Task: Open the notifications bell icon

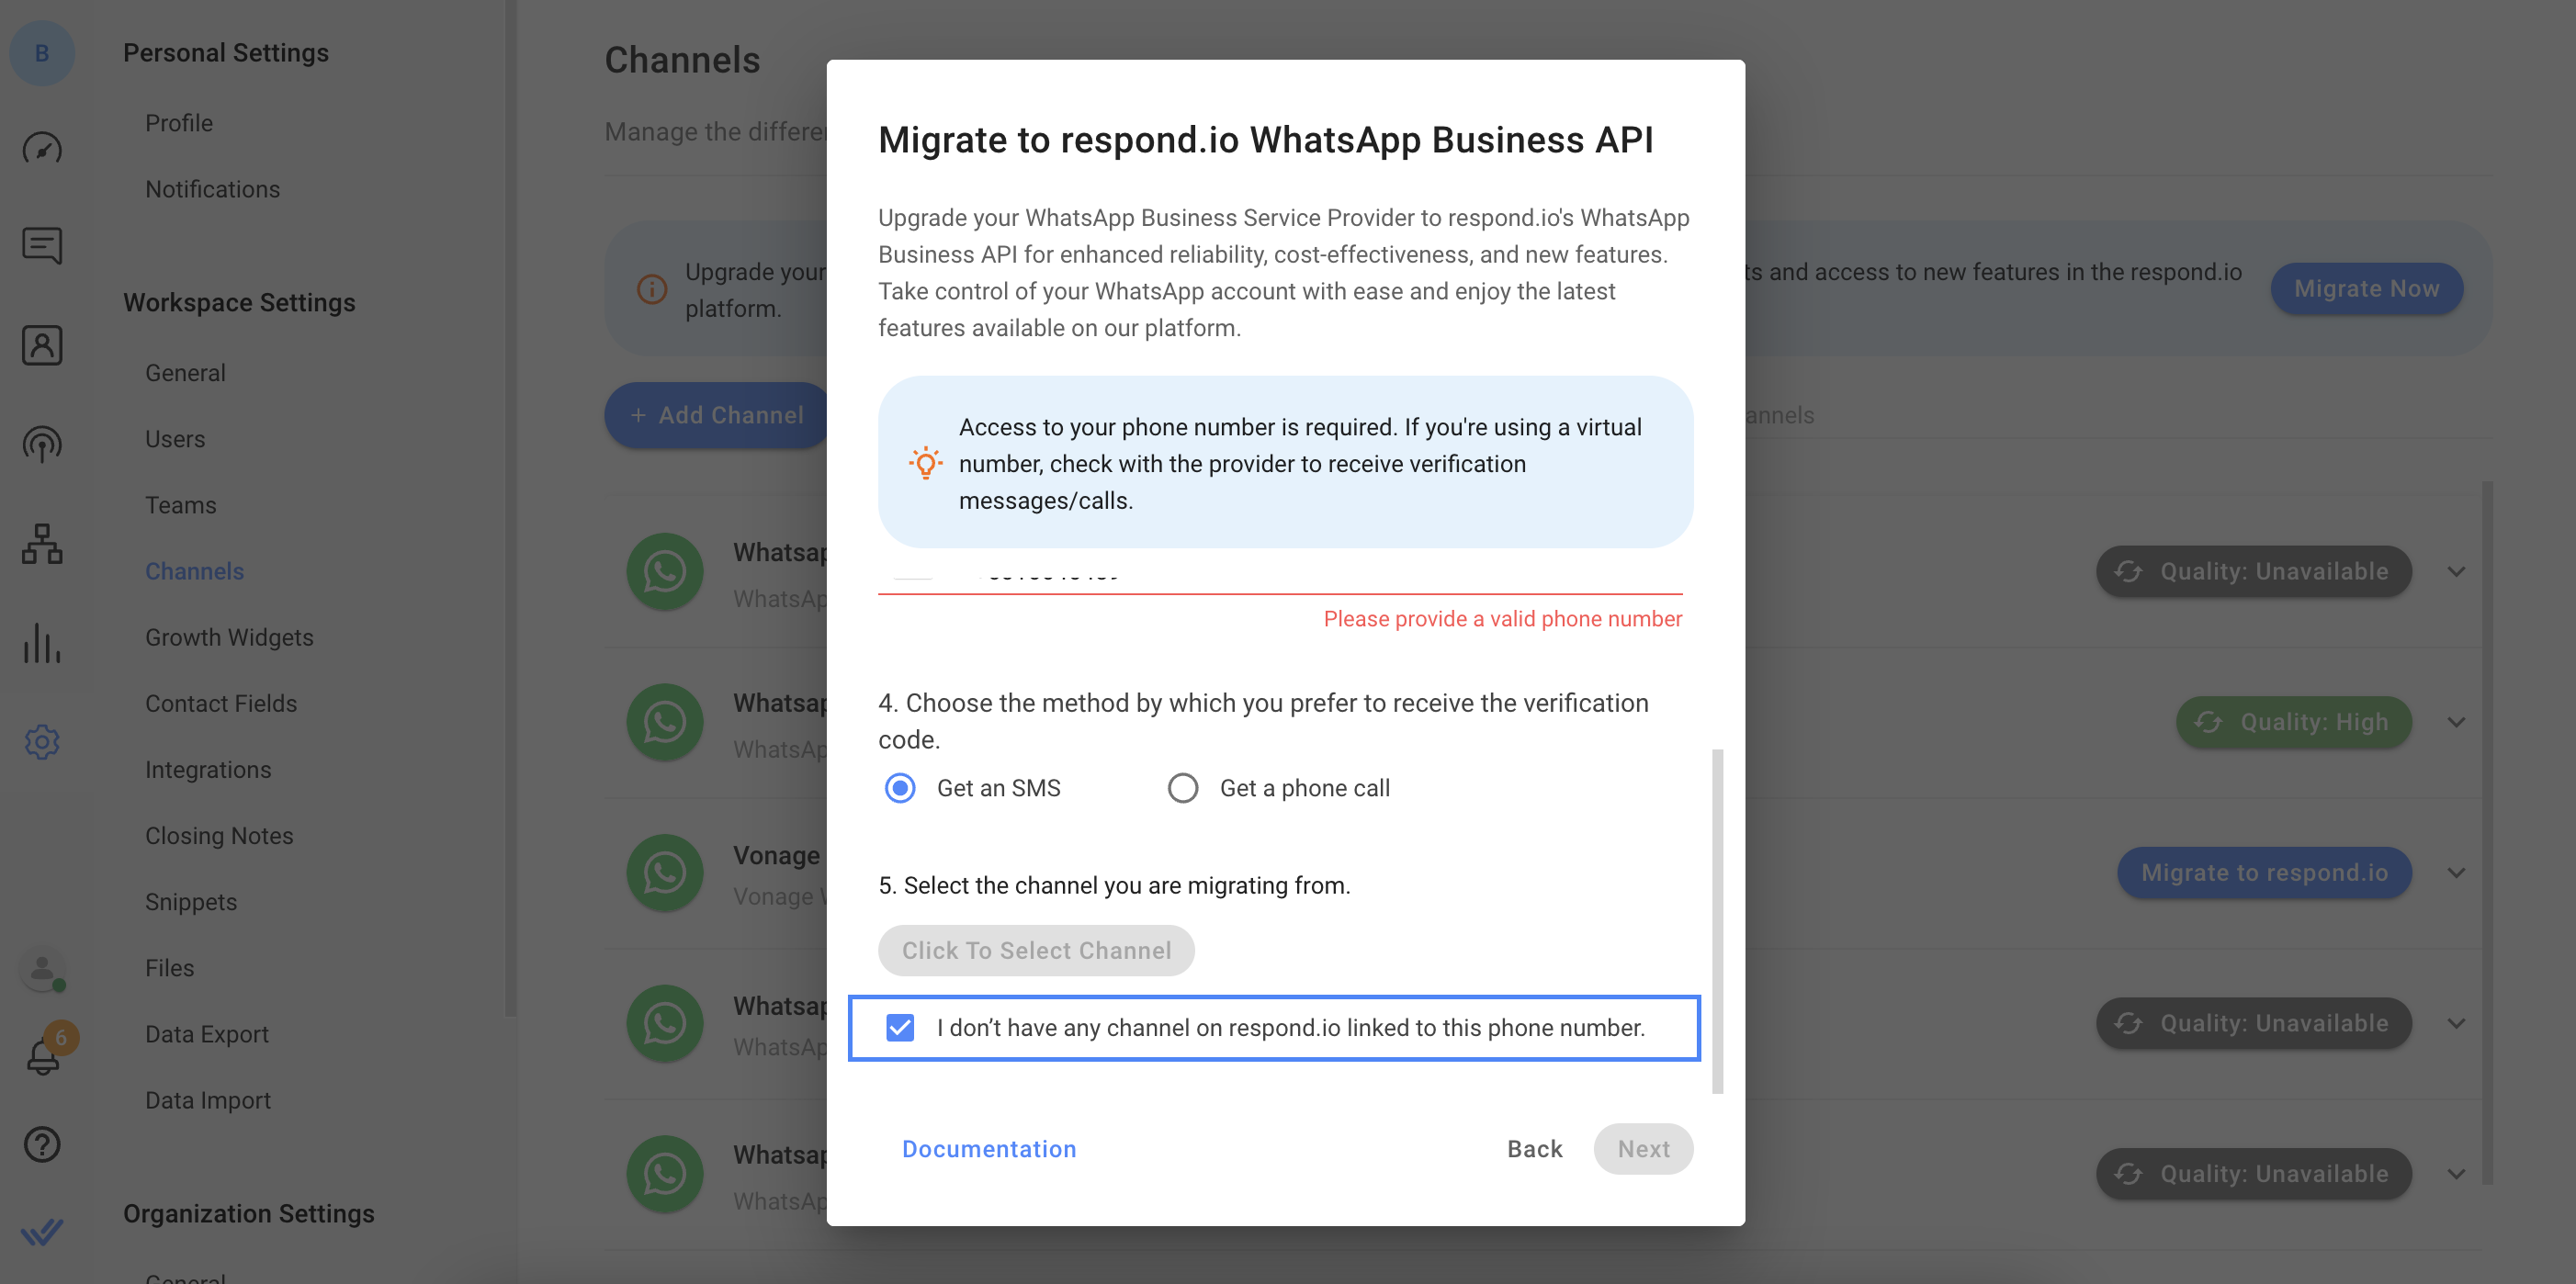Action: pyautogui.click(x=42, y=1056)
